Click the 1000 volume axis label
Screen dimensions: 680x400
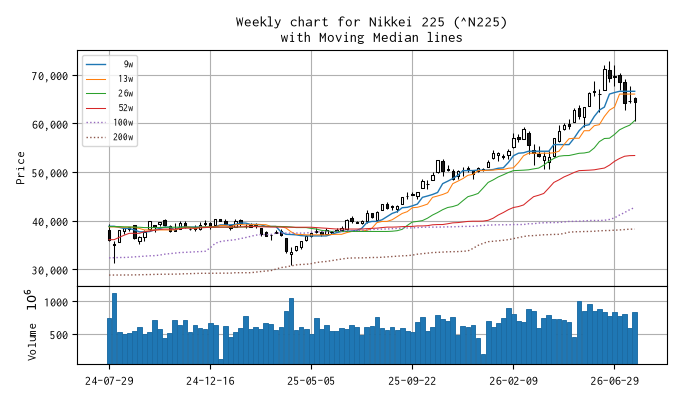click(57, 302)
